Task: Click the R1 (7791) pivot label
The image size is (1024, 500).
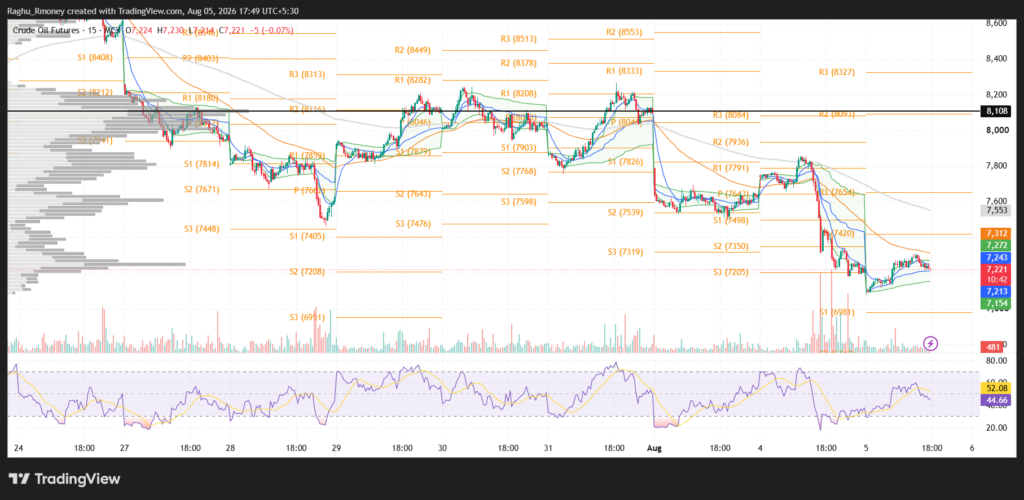Action: tap(731, 168)
